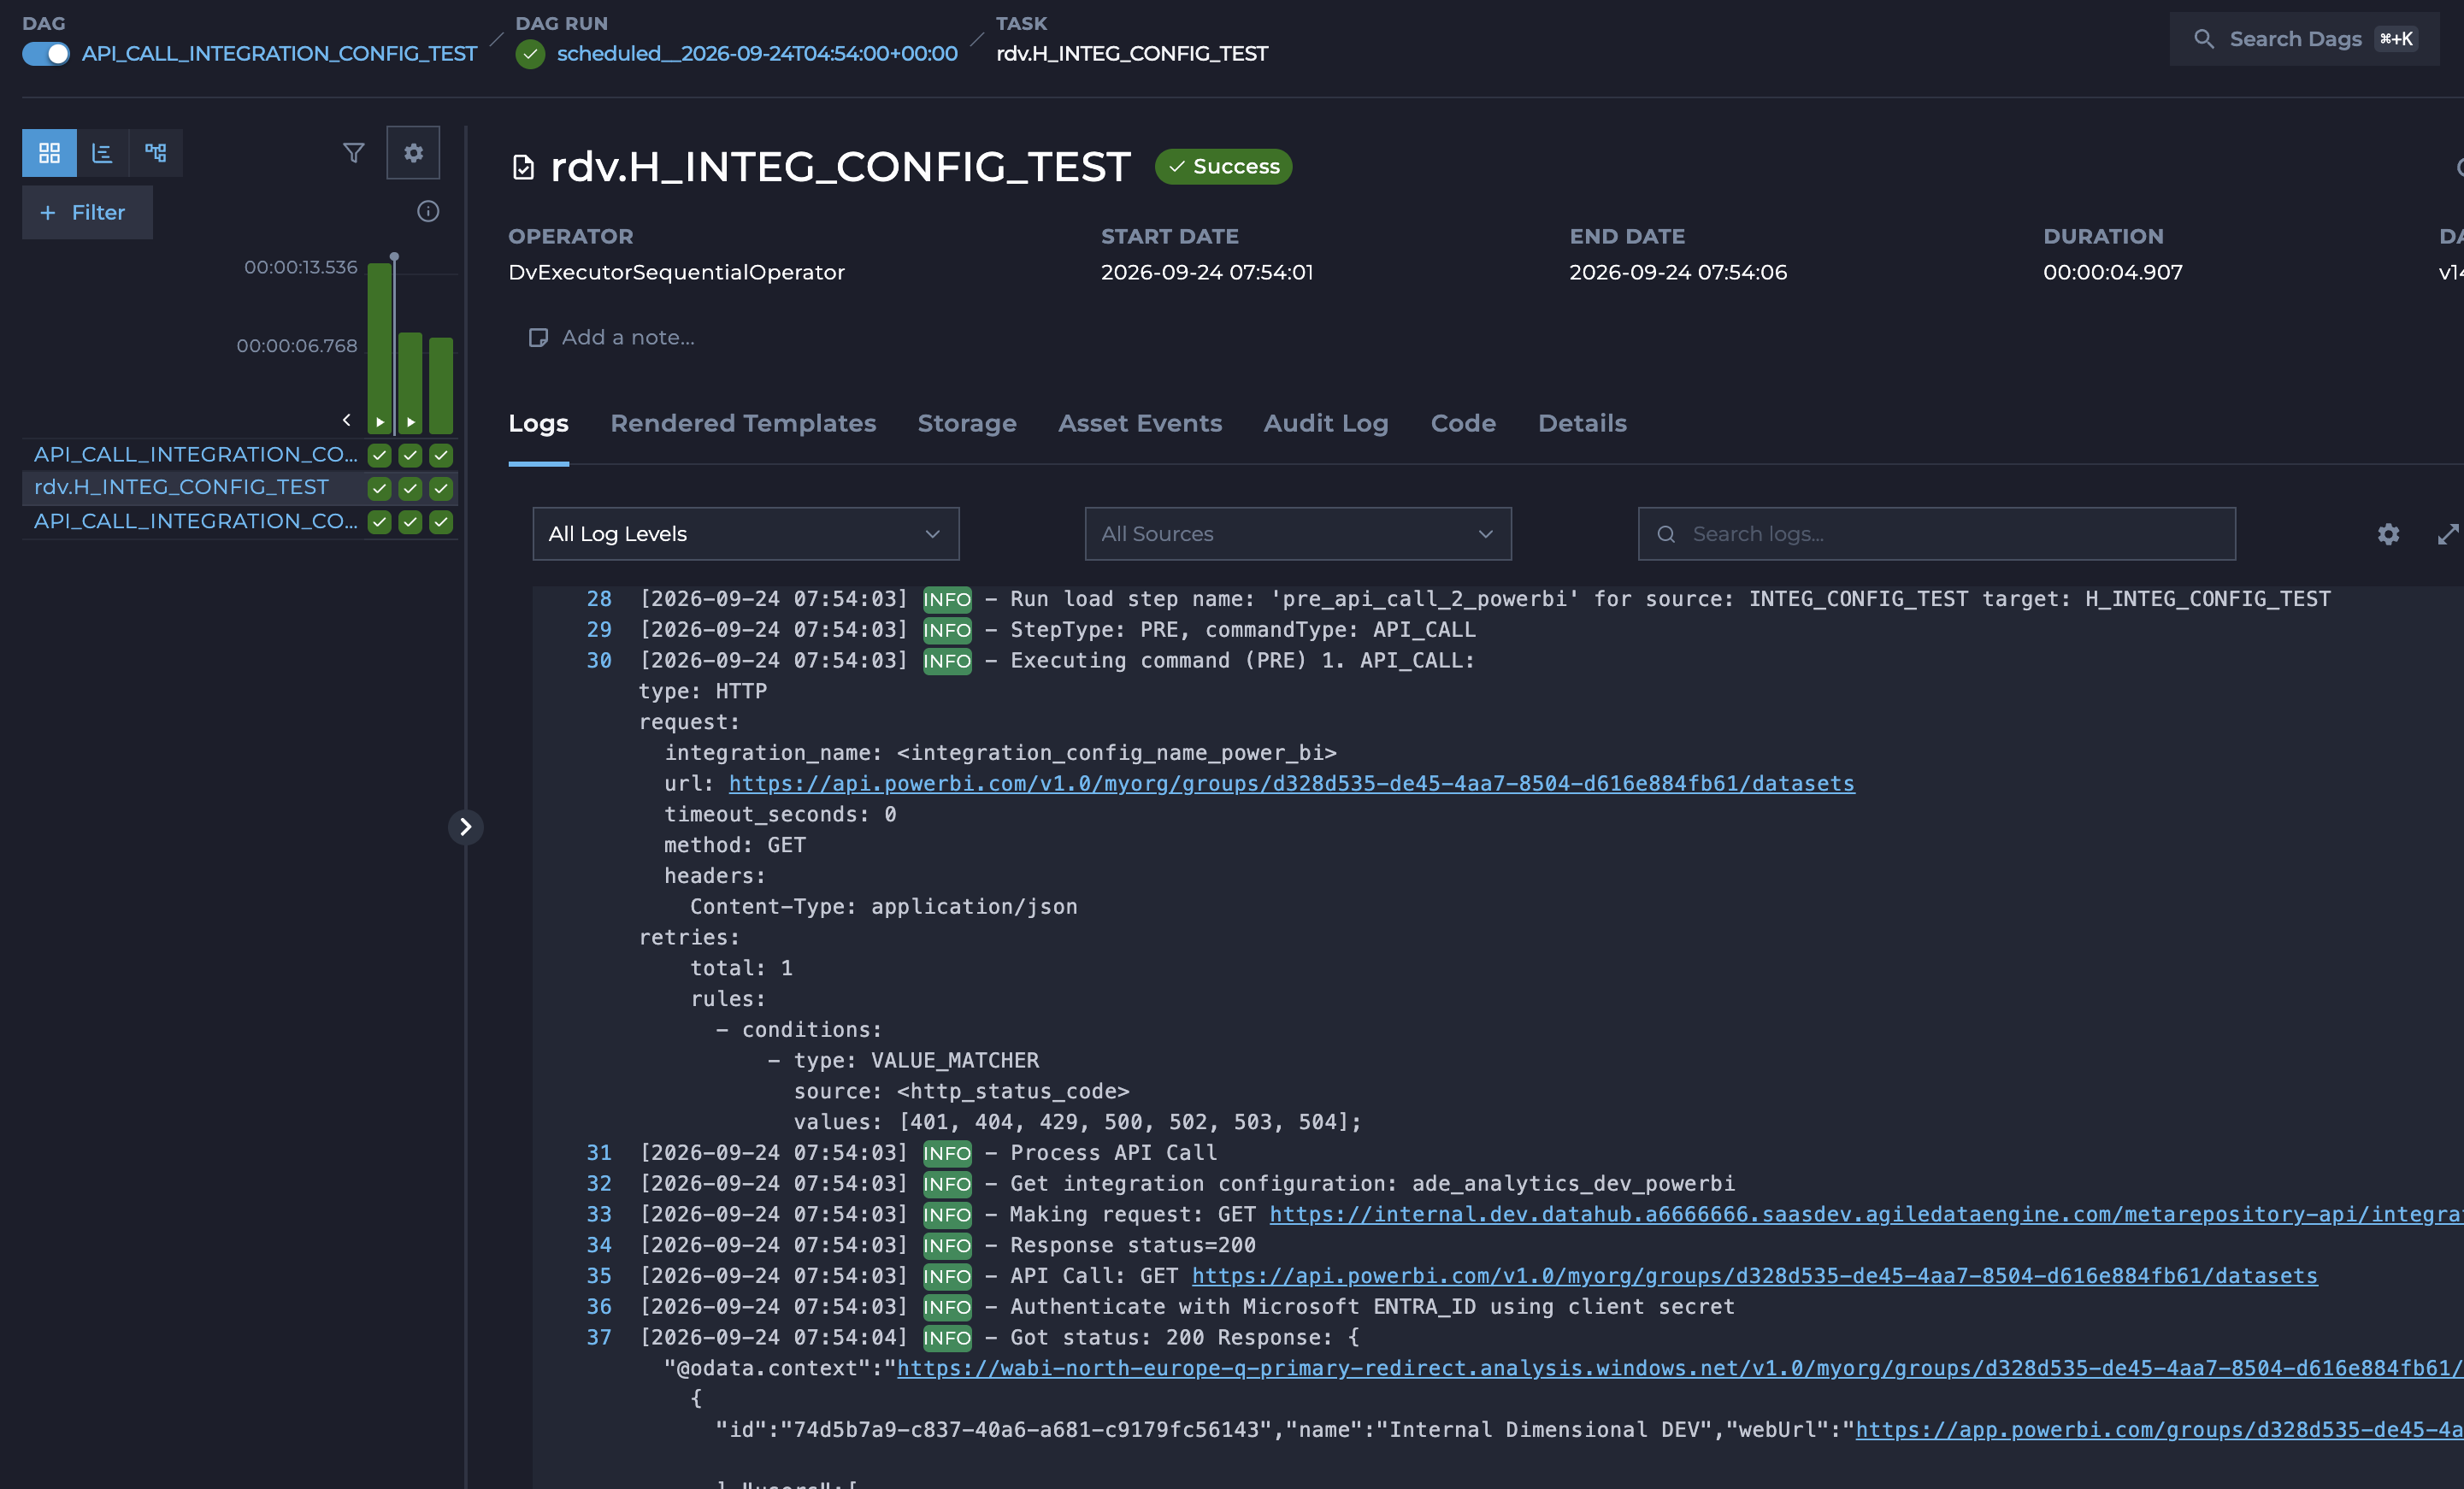Open the All Sources dropdown
This screenshot has height=1489, width=2464.
click(1298, 534)
